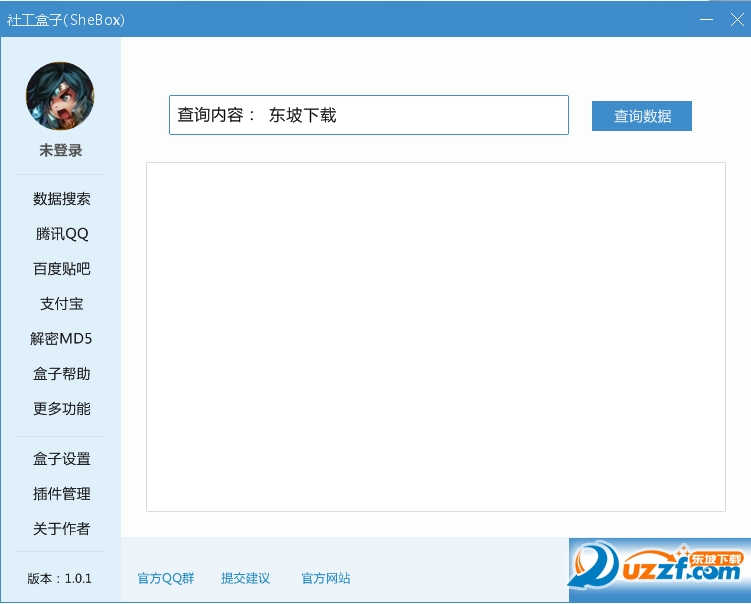Click inside the empty results panel
Image resolution: width=751 pixels, height=604 pixels.
(436, 337)
